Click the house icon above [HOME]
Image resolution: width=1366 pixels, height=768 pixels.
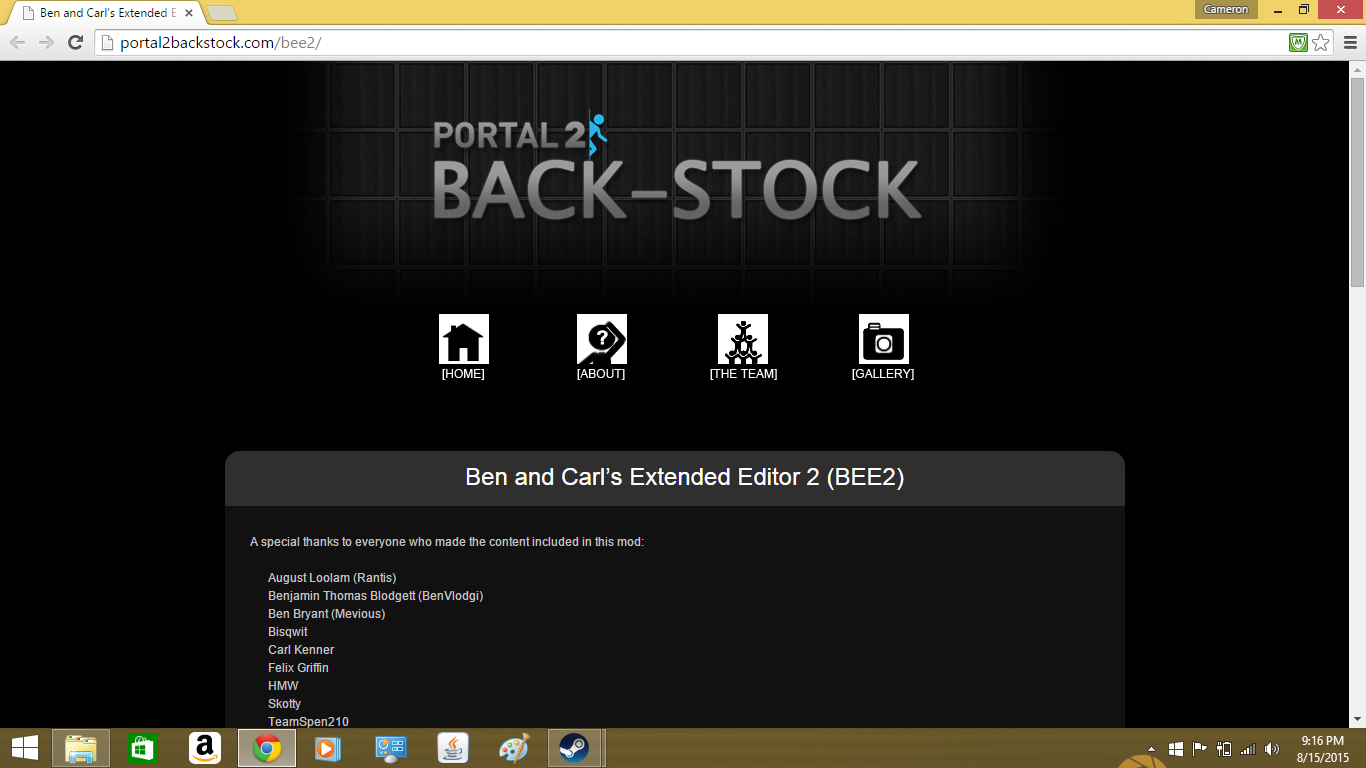point(463,339)
